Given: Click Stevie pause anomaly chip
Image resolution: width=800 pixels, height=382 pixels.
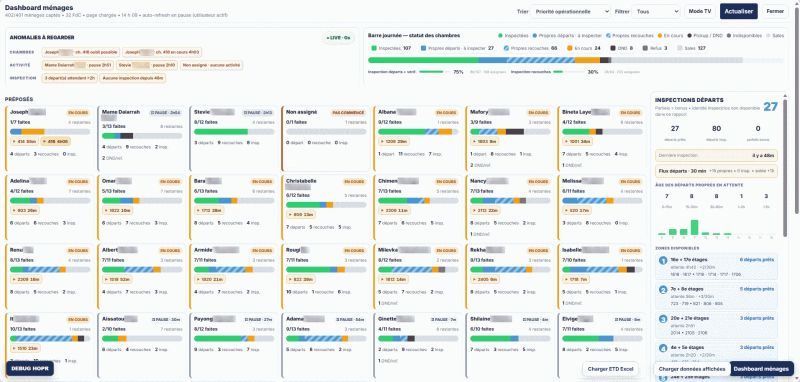Looking at the screenshot, I should 147,65.
